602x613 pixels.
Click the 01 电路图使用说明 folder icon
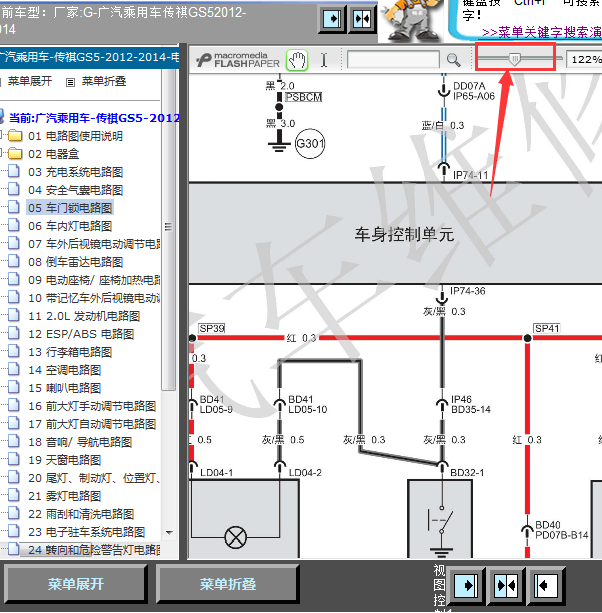[x=15, y=136]
